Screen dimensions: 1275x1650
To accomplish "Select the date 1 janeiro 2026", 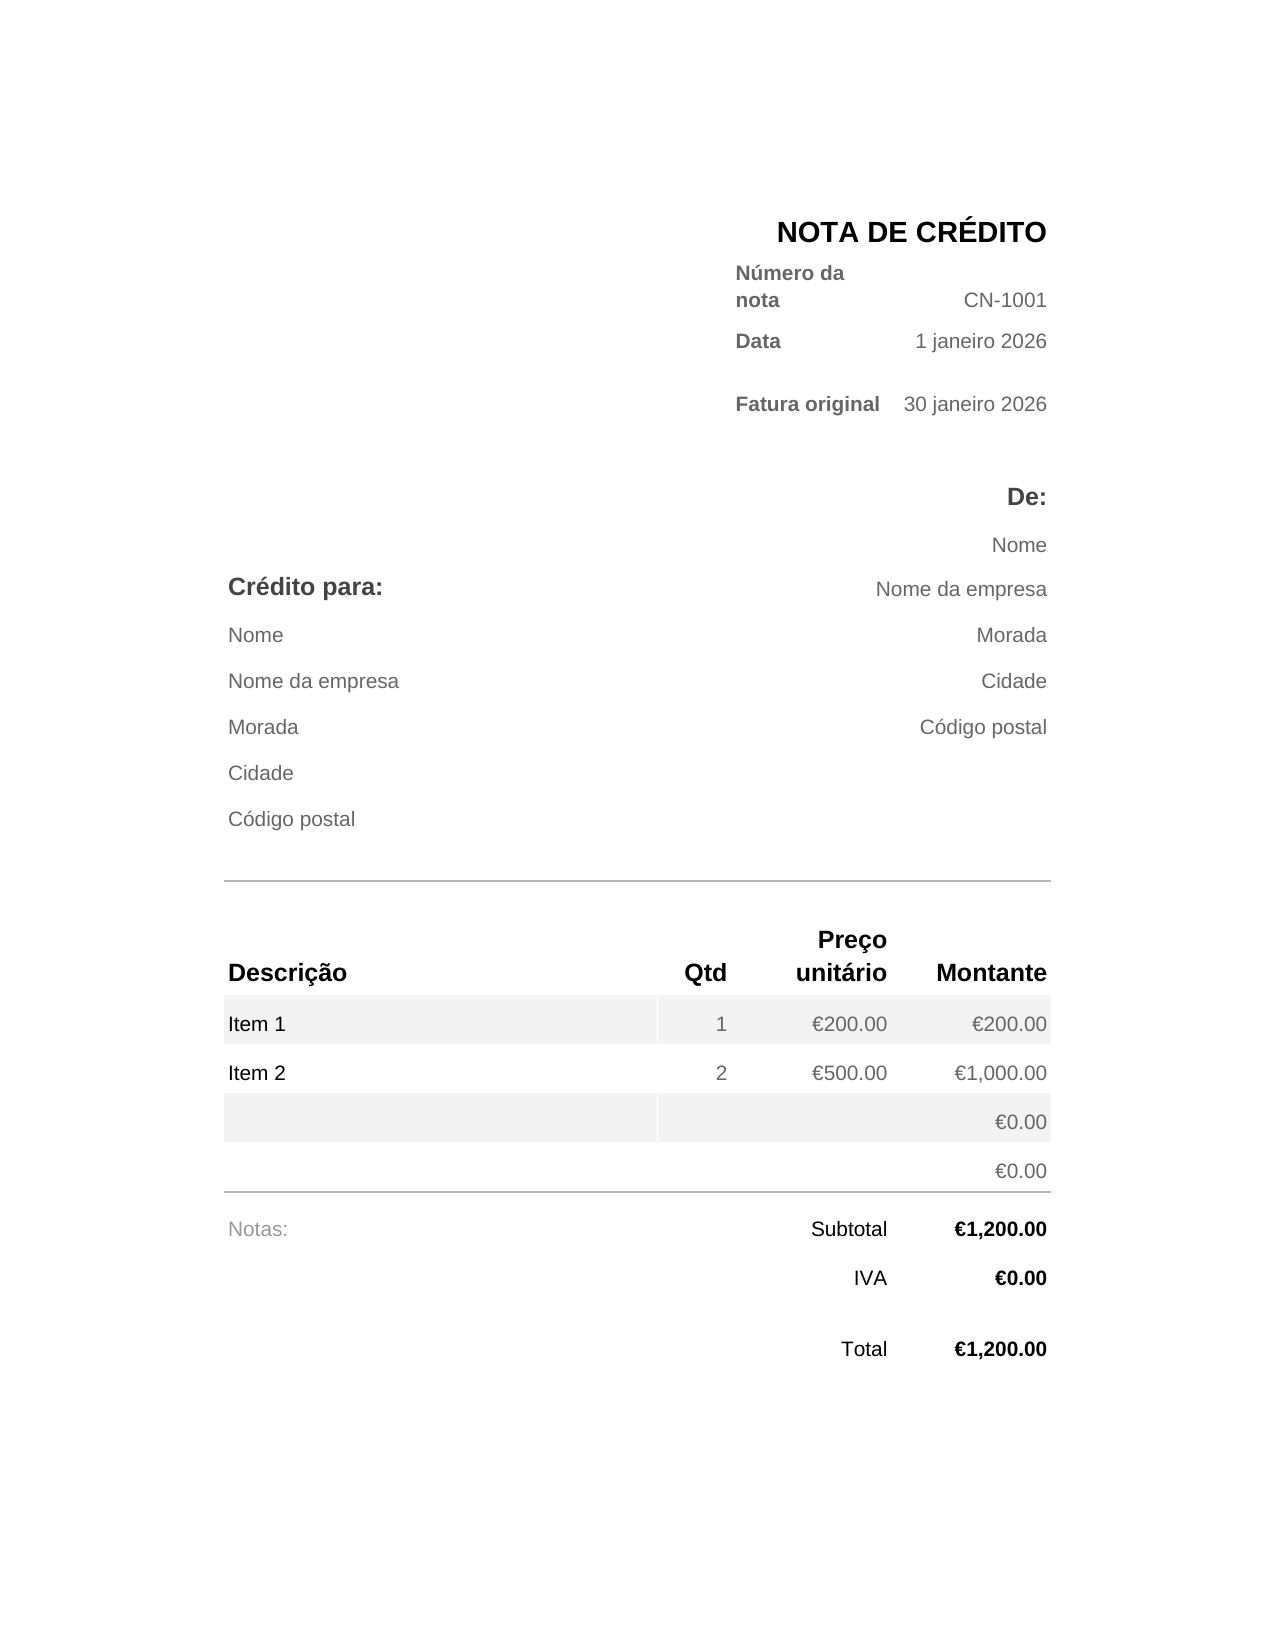I will tap(981, 341).
